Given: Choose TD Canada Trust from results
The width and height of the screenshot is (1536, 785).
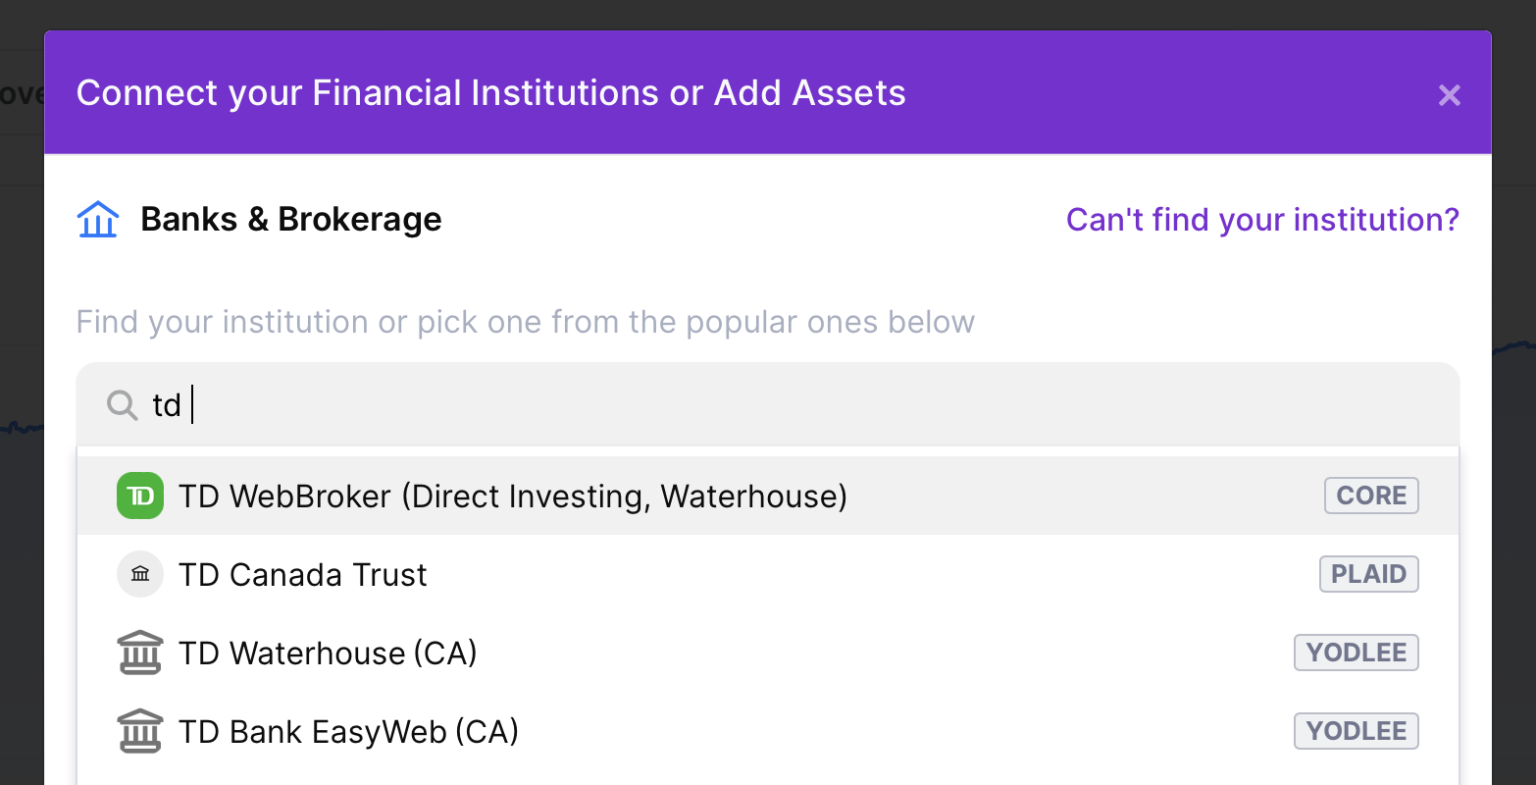Looking at the screenshot, I should (303, 575).
